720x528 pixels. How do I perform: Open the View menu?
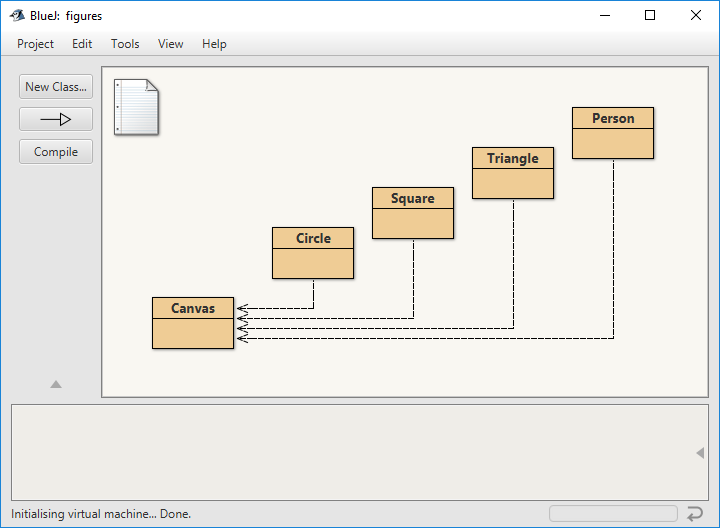[171, 44]
